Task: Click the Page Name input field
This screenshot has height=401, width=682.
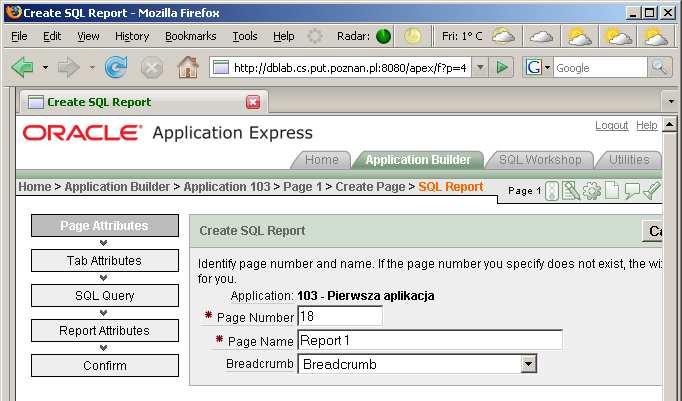Action: tap(430, 340)
